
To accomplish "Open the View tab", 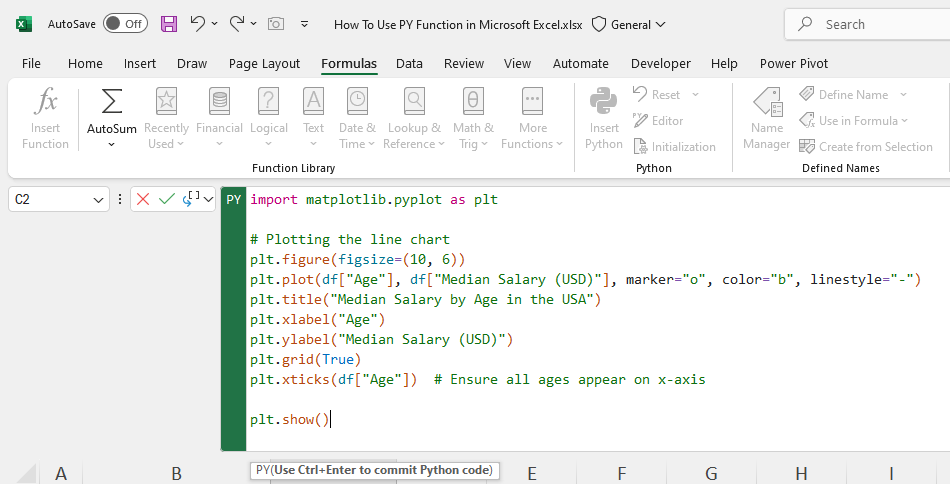I will point(517,64).
